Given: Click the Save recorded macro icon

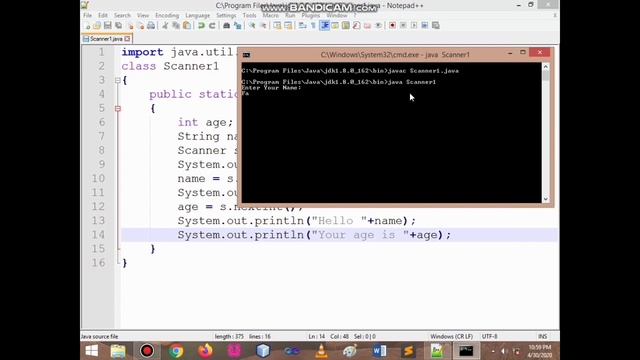Looking at the screenshot, I should [x=436, y=26].
